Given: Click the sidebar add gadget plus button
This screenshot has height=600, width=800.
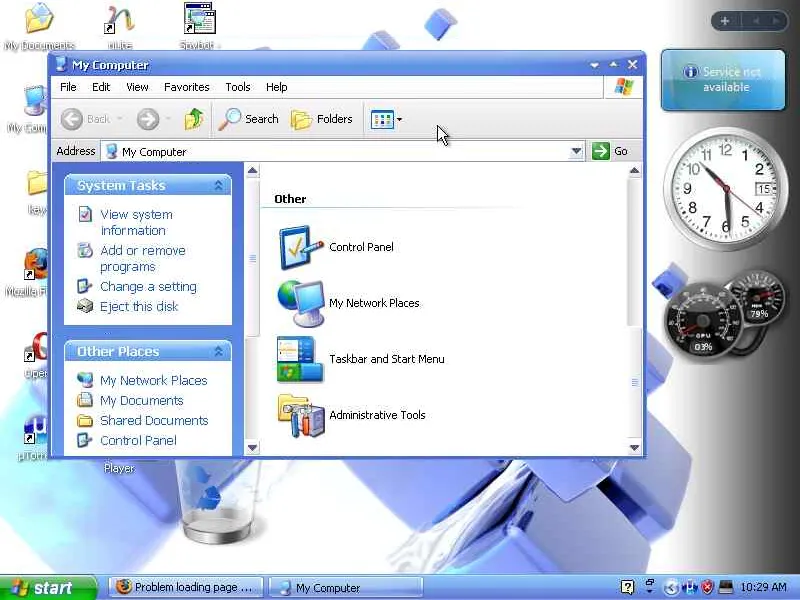Looking at the screenshot, I should point(725,21).
